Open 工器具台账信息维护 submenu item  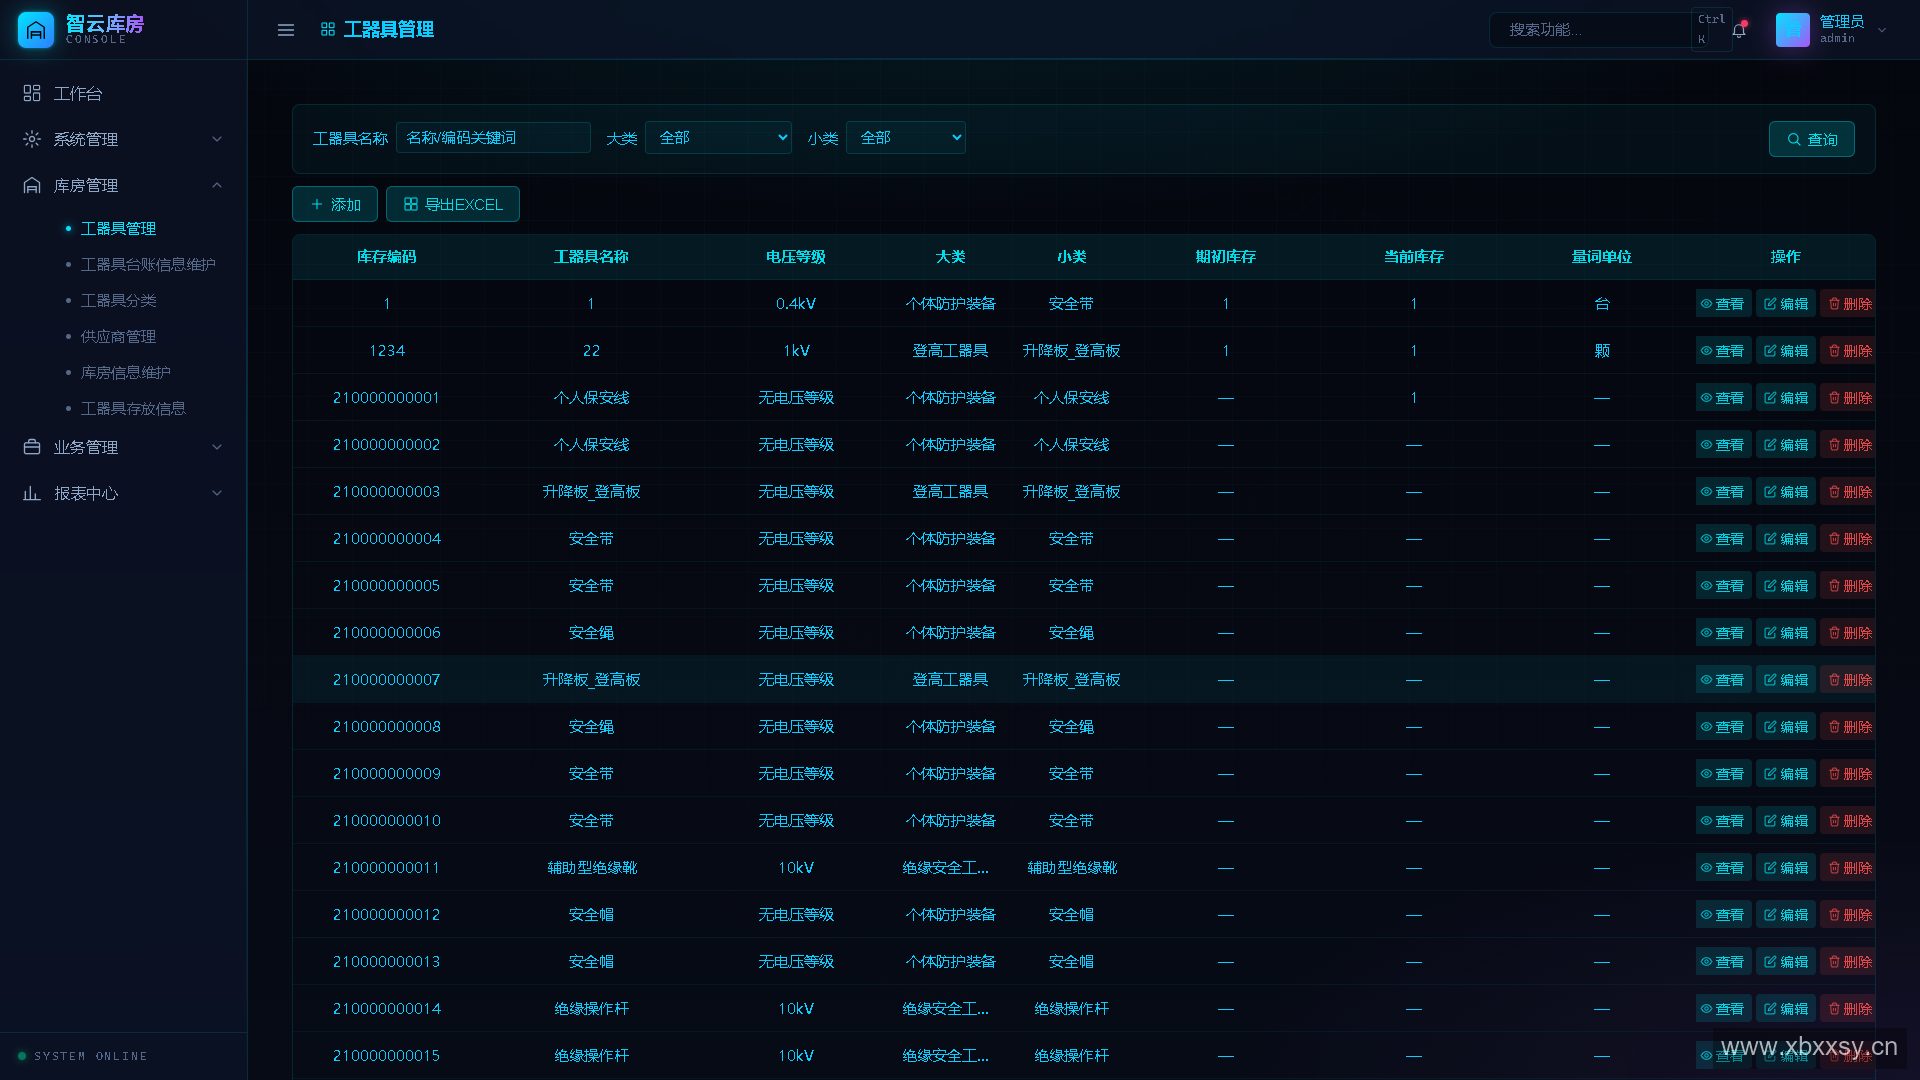148,264
